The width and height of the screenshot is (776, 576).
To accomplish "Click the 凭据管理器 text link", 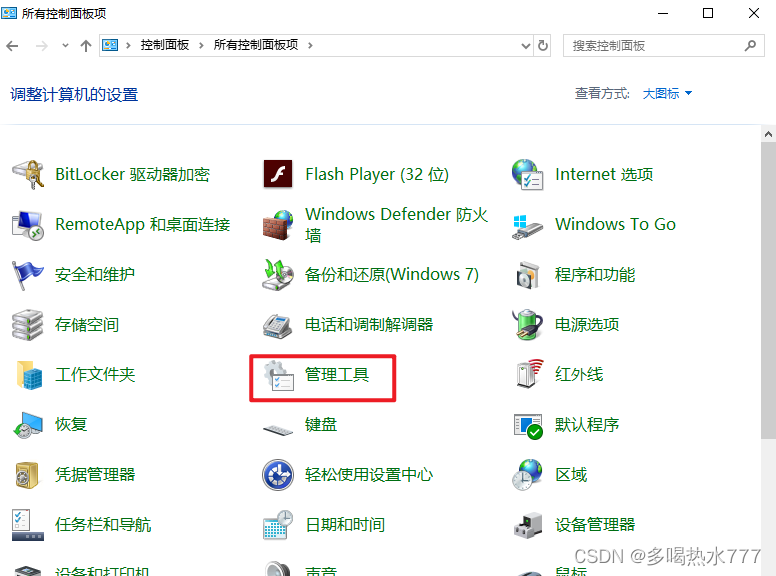I will 95,475.
